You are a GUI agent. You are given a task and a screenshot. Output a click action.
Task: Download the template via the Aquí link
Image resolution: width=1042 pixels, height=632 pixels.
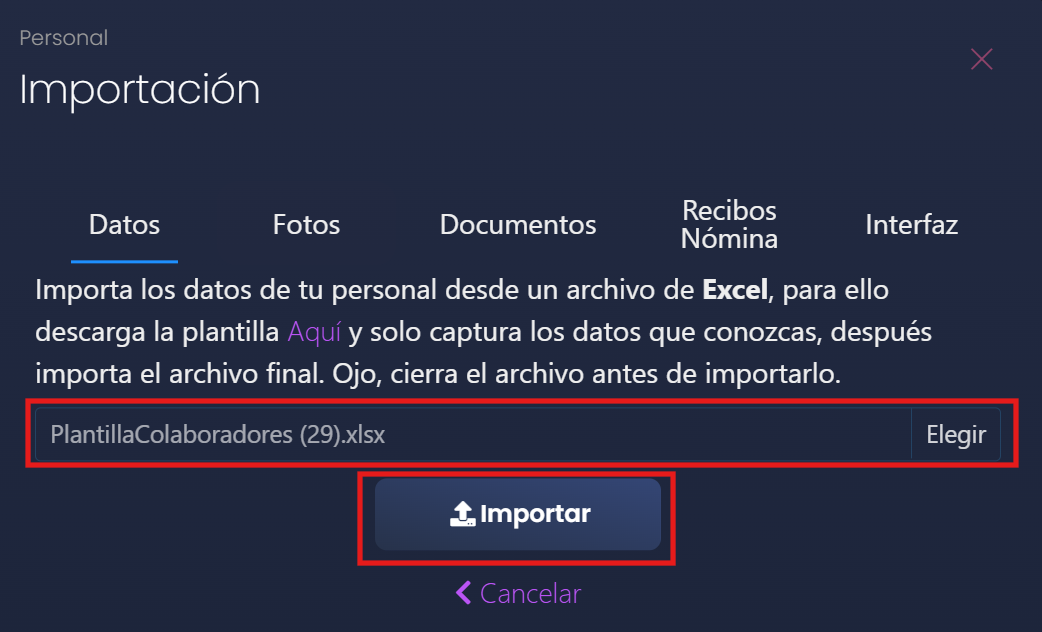coord(314,332)
